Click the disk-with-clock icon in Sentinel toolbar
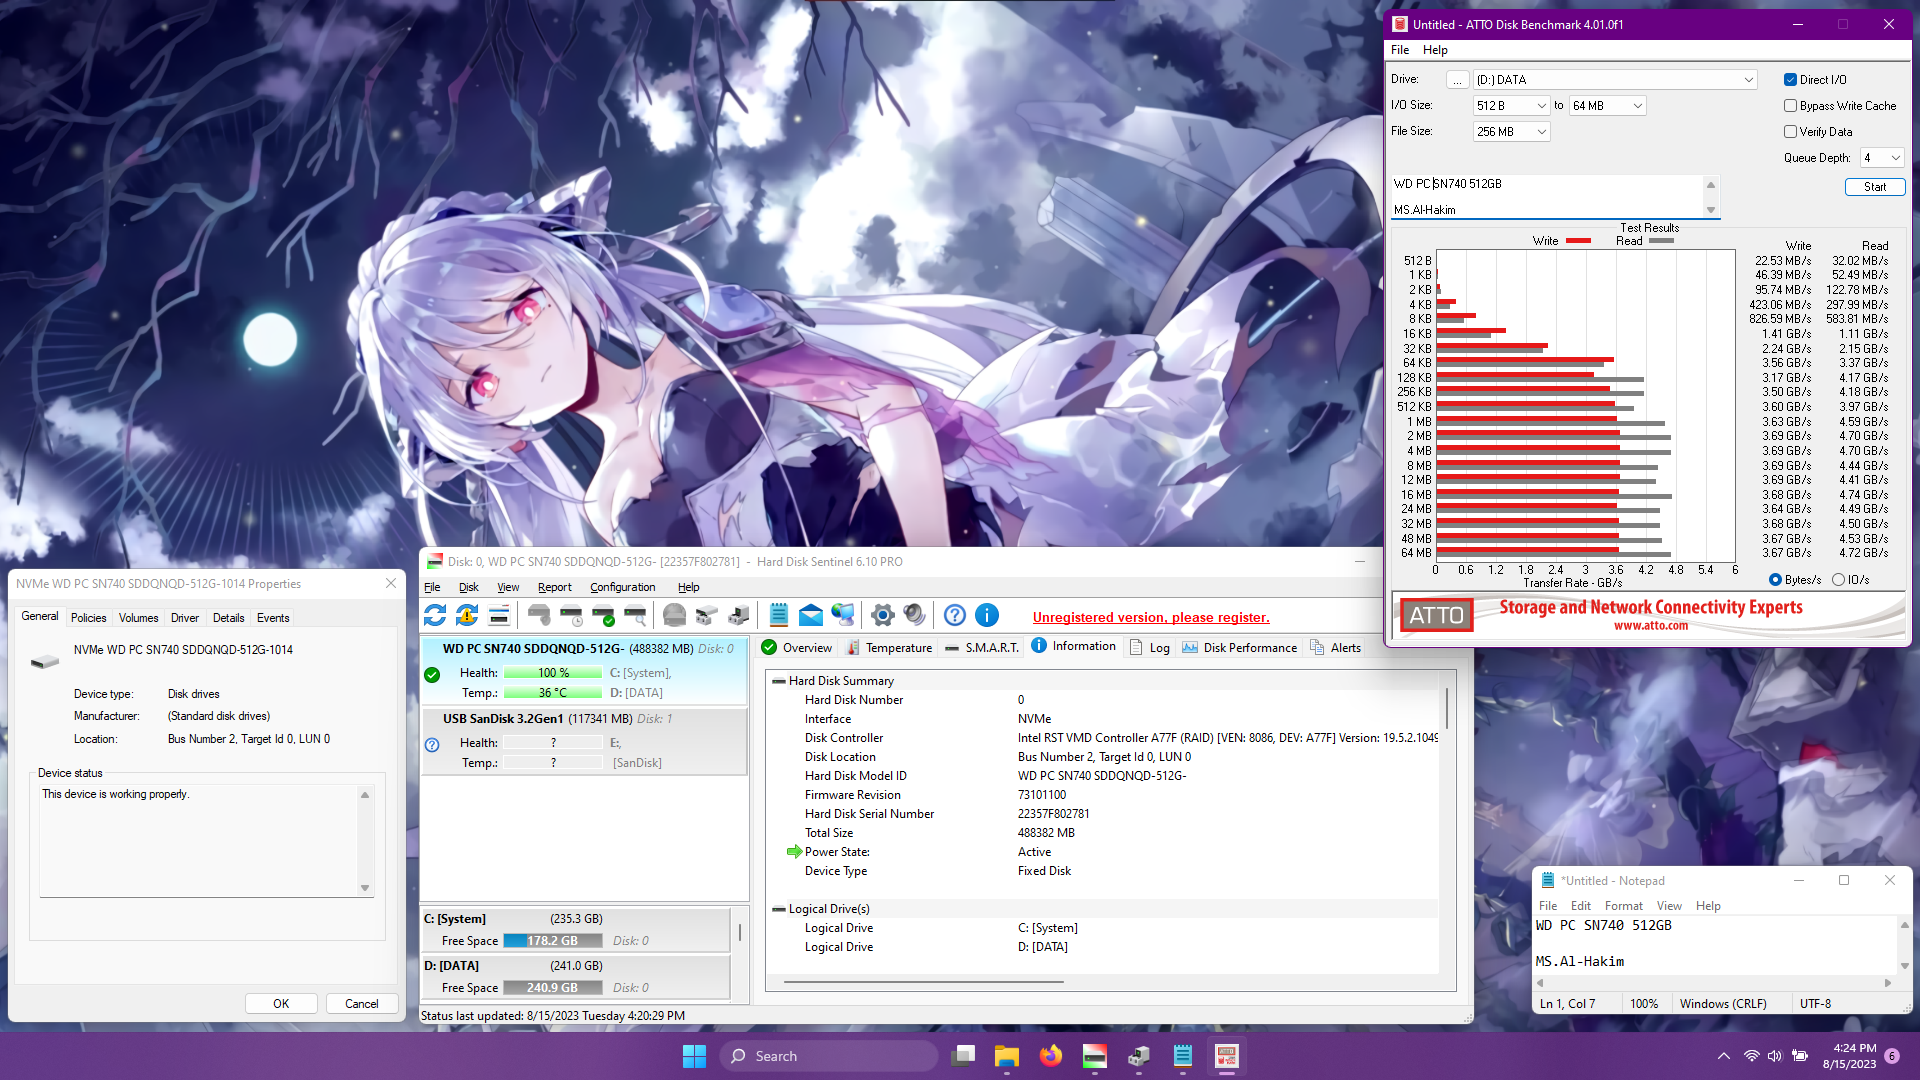1920x1080 pixels. tap(571, 615)
